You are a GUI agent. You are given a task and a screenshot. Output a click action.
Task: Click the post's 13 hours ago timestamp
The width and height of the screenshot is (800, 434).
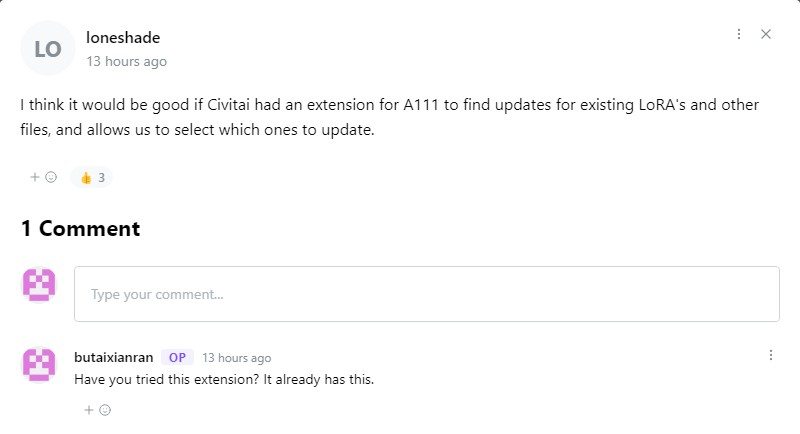tap(126, 61)
